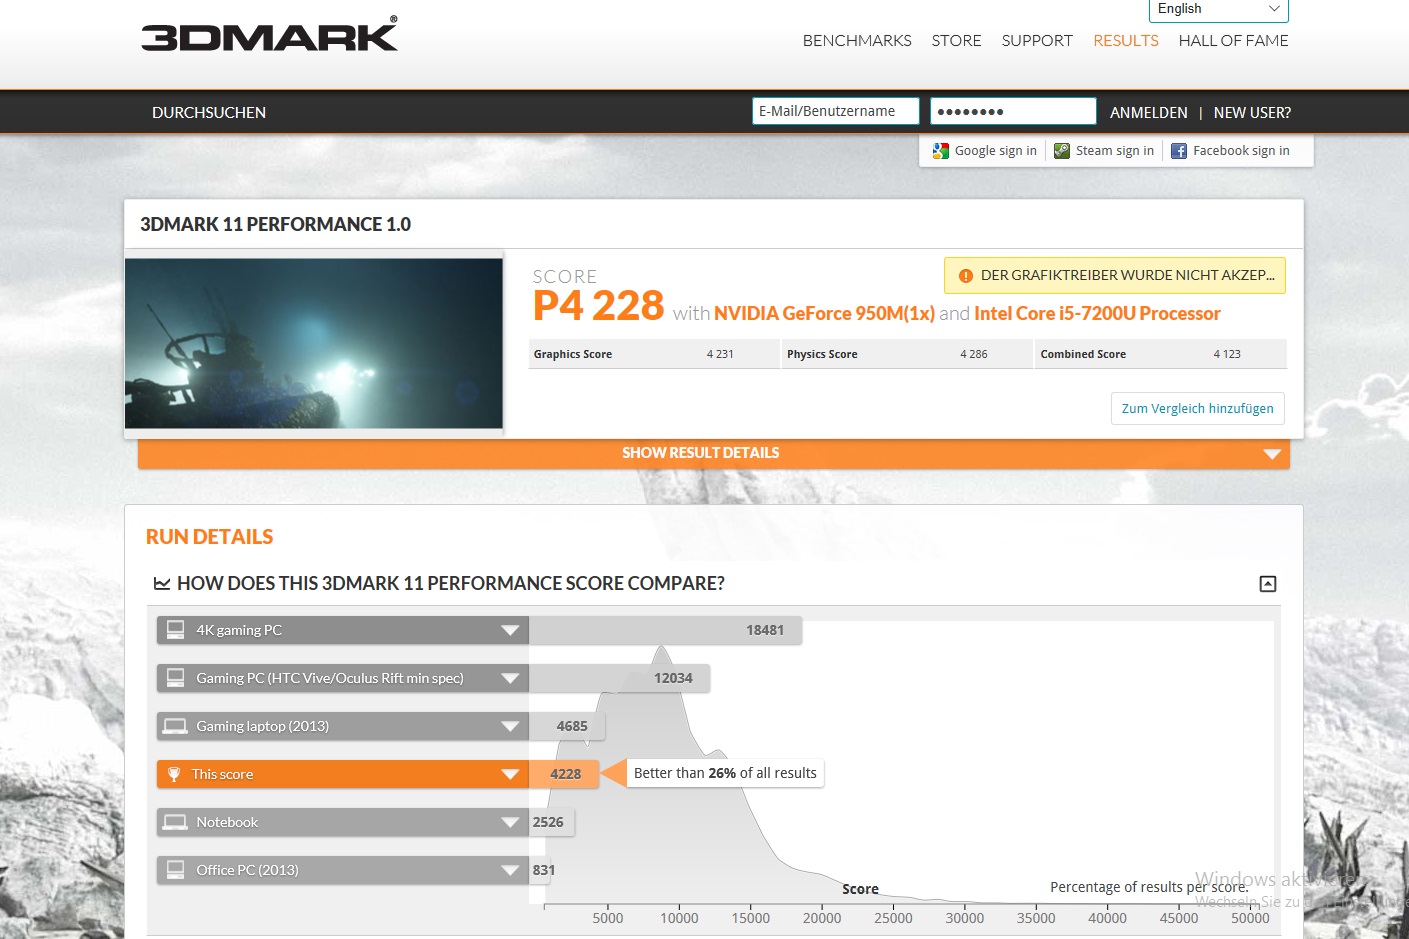The width and height of the screenshot is (1409, 939).
Task: Expand the Office PC (2013) row arrow
Action: click(x=510, y=870)
